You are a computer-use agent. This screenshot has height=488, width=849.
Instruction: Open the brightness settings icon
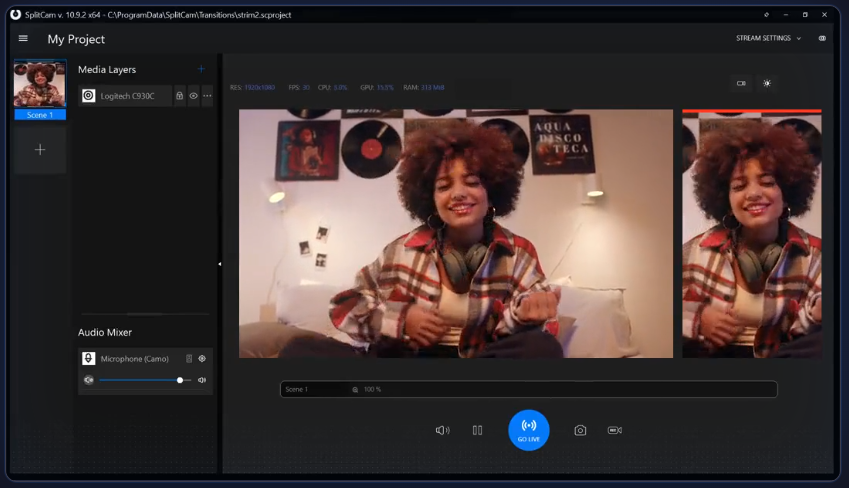767,83
